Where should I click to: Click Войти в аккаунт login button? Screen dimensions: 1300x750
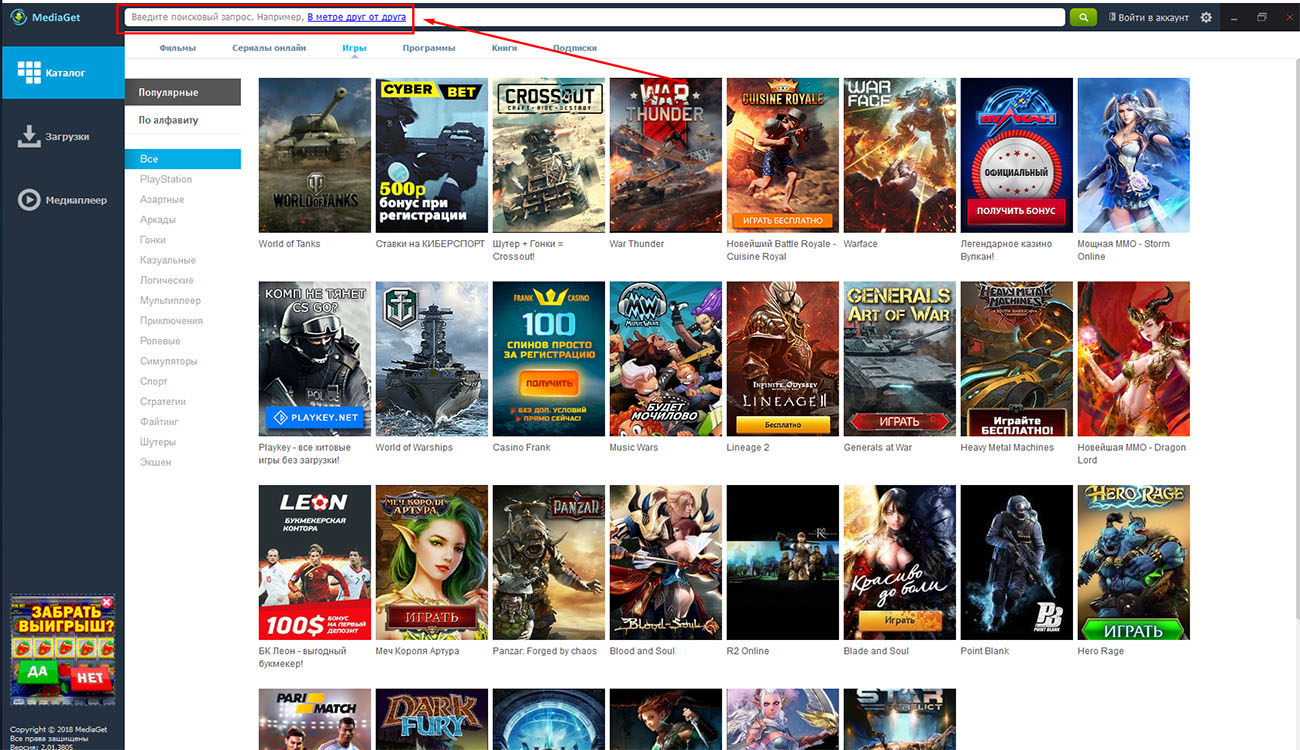click(x=1149, y=18)
